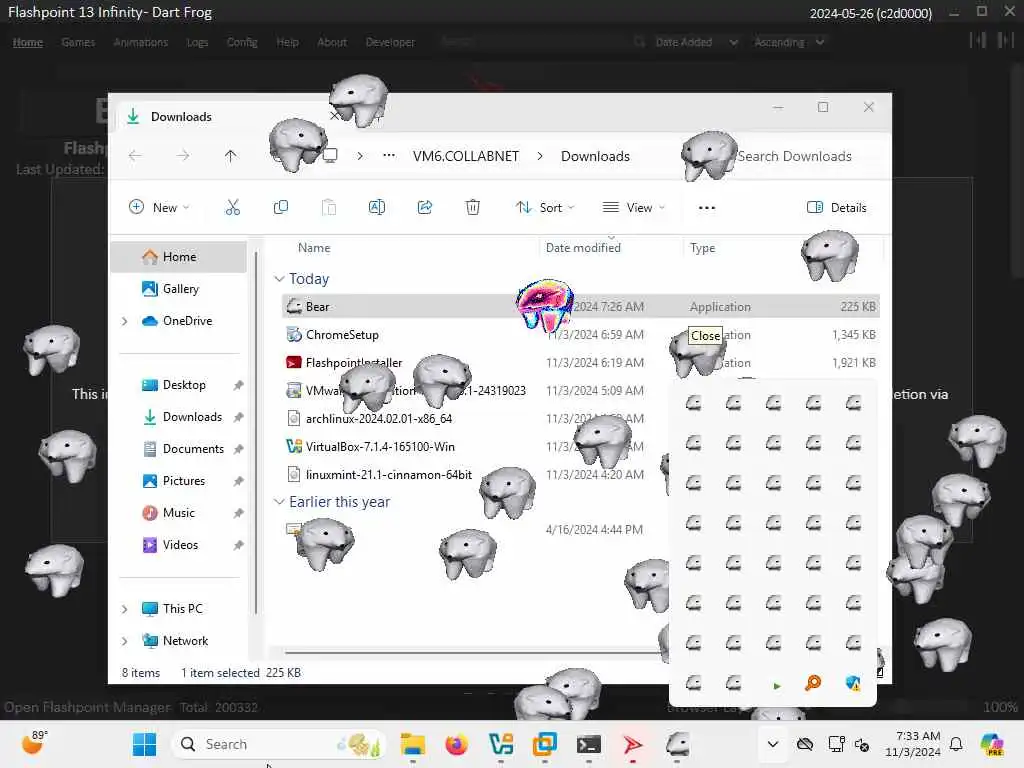Open VirtualBox from taskbar

[x=501, y=744]
